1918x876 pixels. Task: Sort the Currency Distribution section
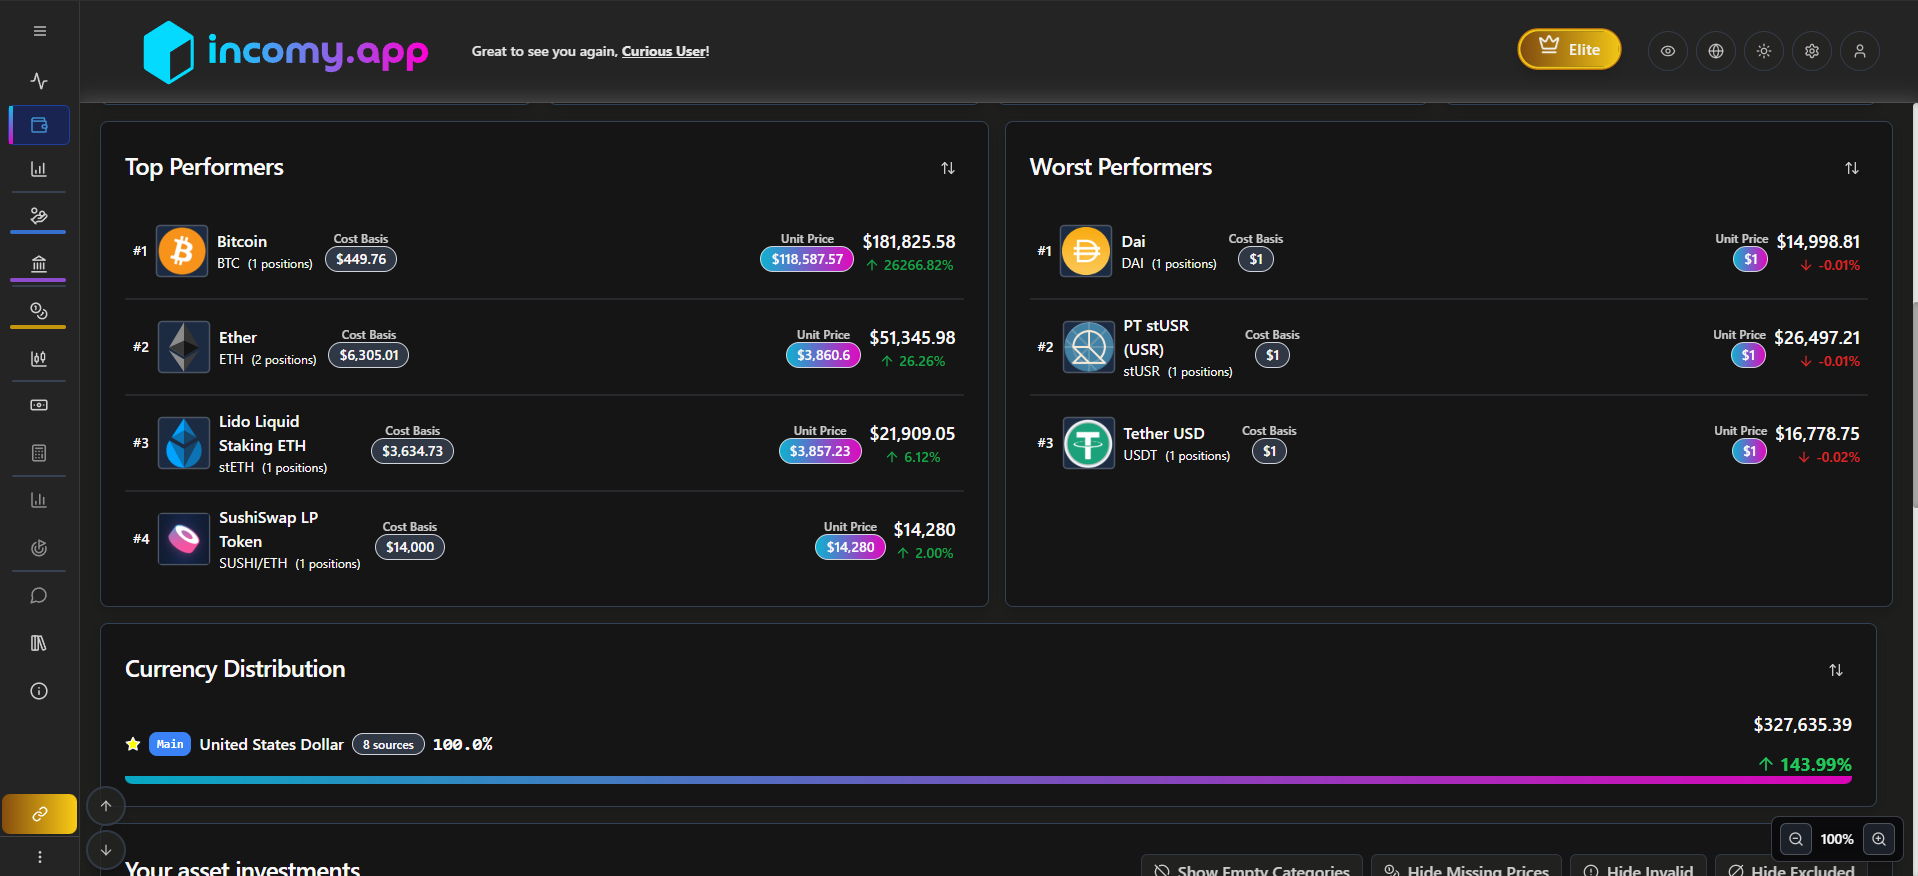tap(1836, 670)
